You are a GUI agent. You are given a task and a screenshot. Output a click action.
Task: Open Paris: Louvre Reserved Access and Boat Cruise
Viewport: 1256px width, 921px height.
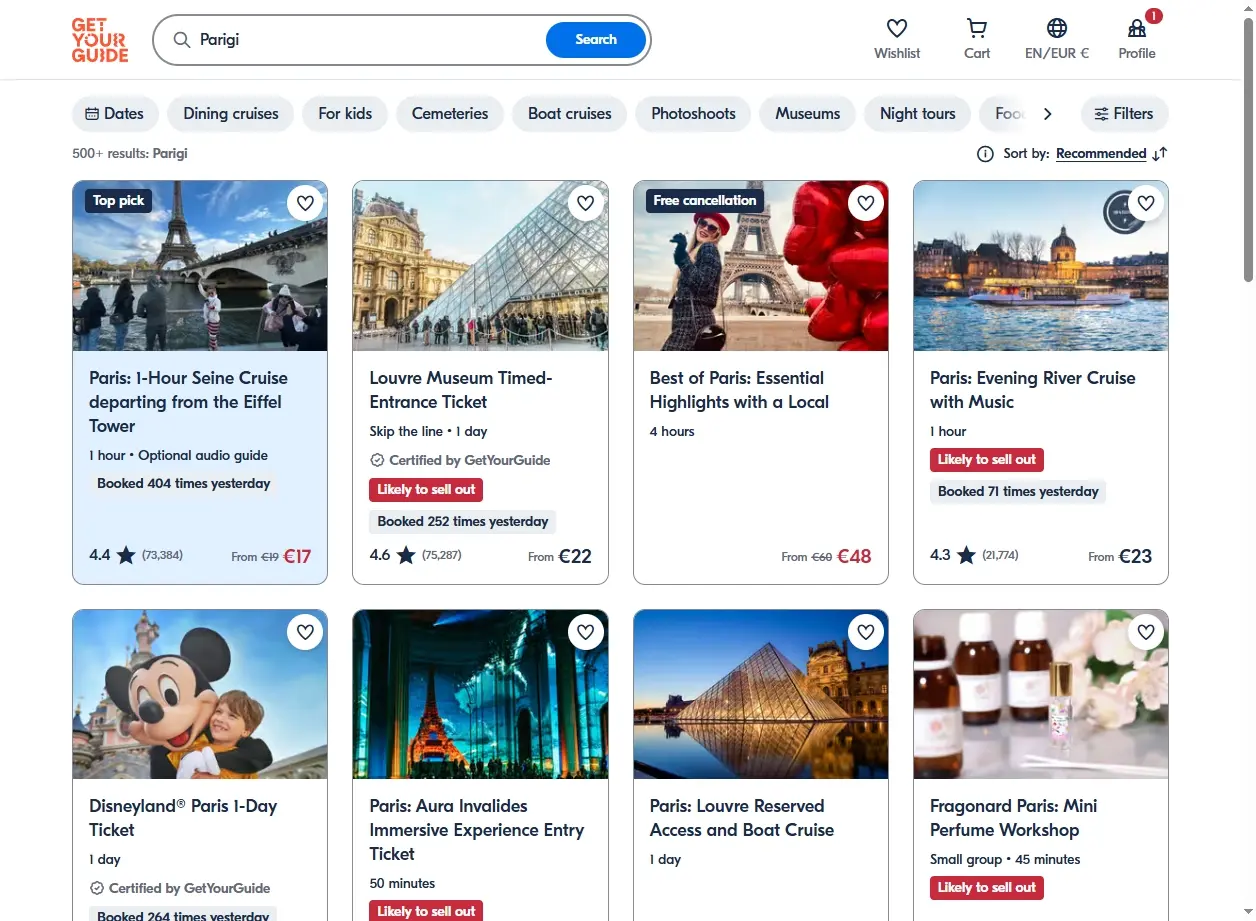(x=742, y=818)
